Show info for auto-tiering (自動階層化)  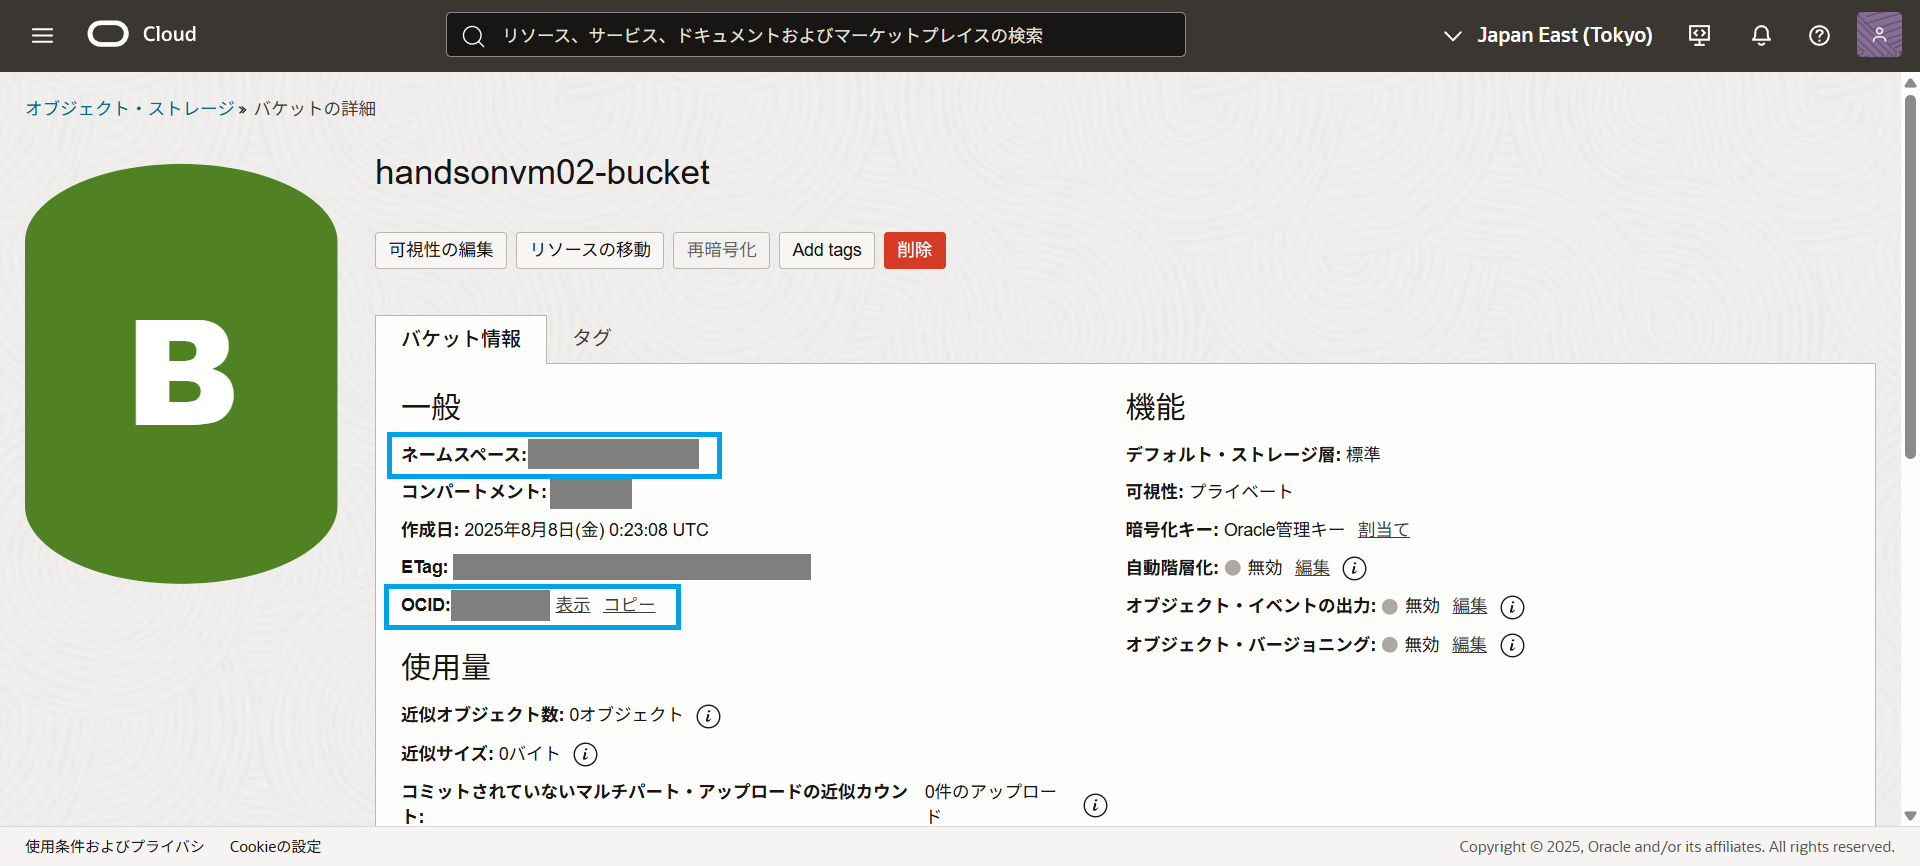1354,568
